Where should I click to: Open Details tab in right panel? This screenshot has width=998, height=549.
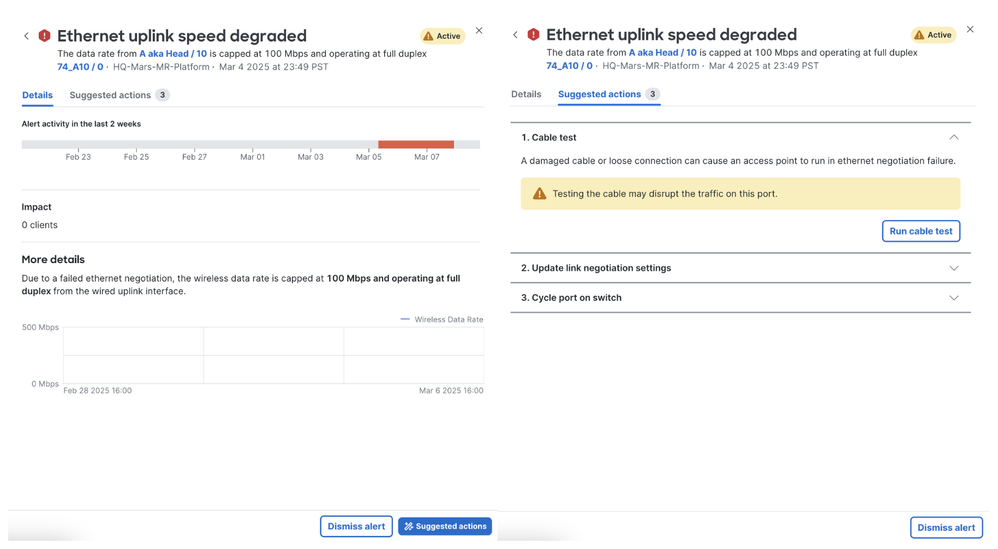tap(526, 94)
